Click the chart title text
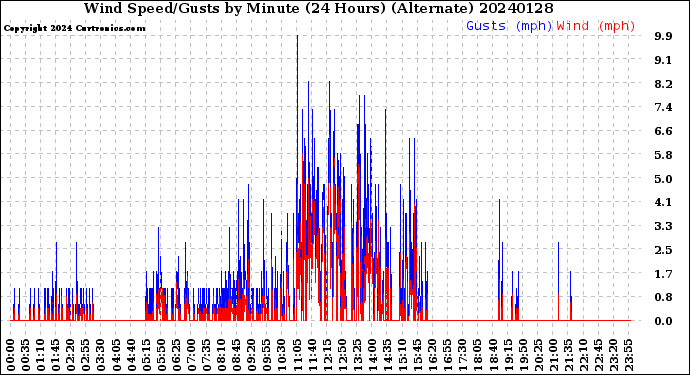This screenshot has height=375, width=690. 319,8
